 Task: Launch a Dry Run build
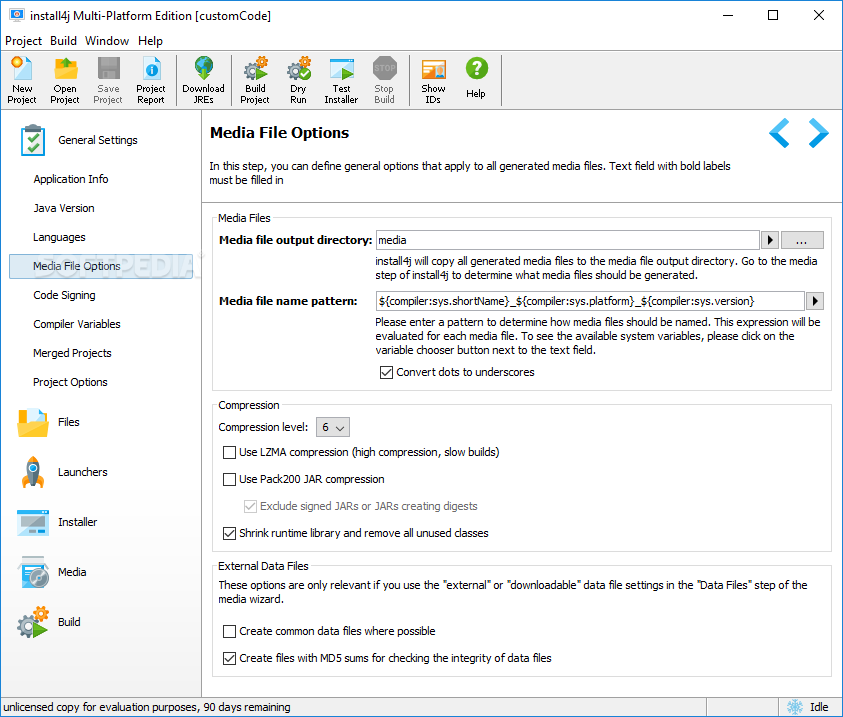click(298, 80)
